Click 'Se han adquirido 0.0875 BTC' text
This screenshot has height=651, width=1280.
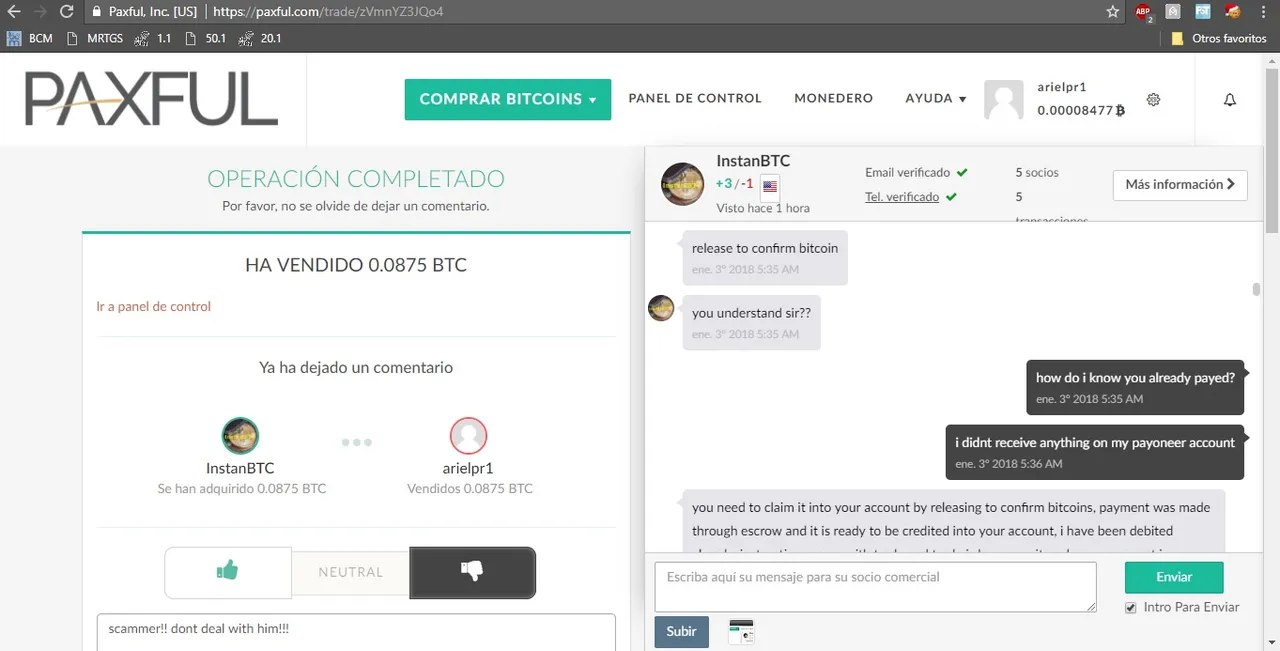click(242, 489)
